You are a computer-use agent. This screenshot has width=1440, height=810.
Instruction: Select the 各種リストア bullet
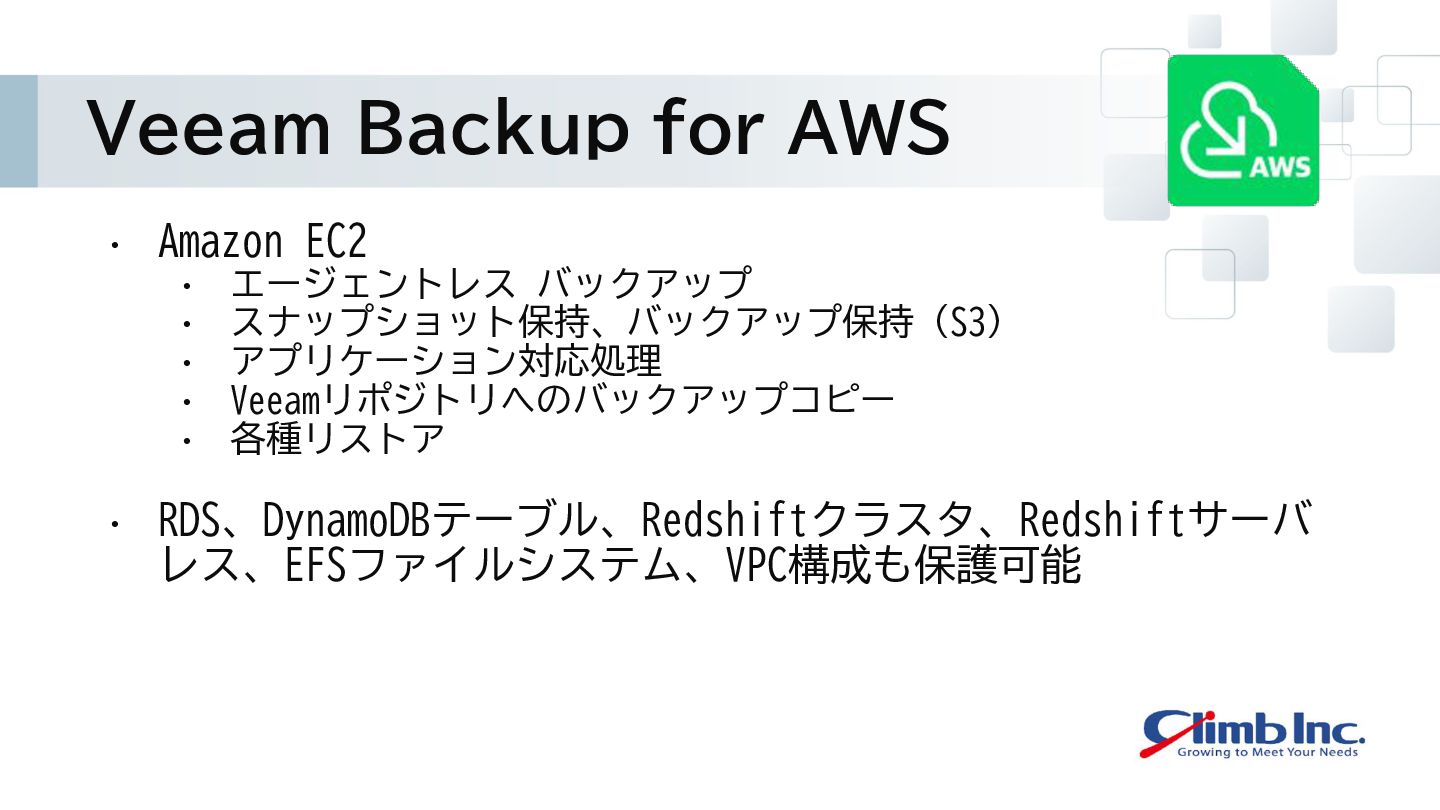tap(337, 439)
